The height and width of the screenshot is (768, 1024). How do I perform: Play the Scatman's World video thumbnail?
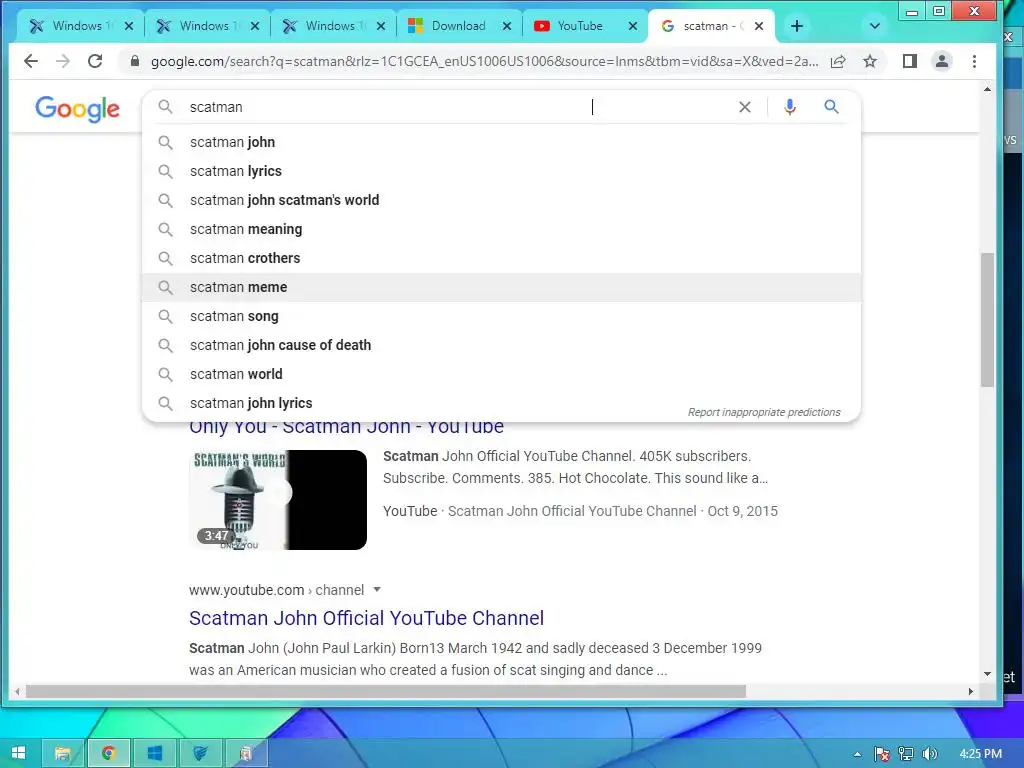[278, 500]
